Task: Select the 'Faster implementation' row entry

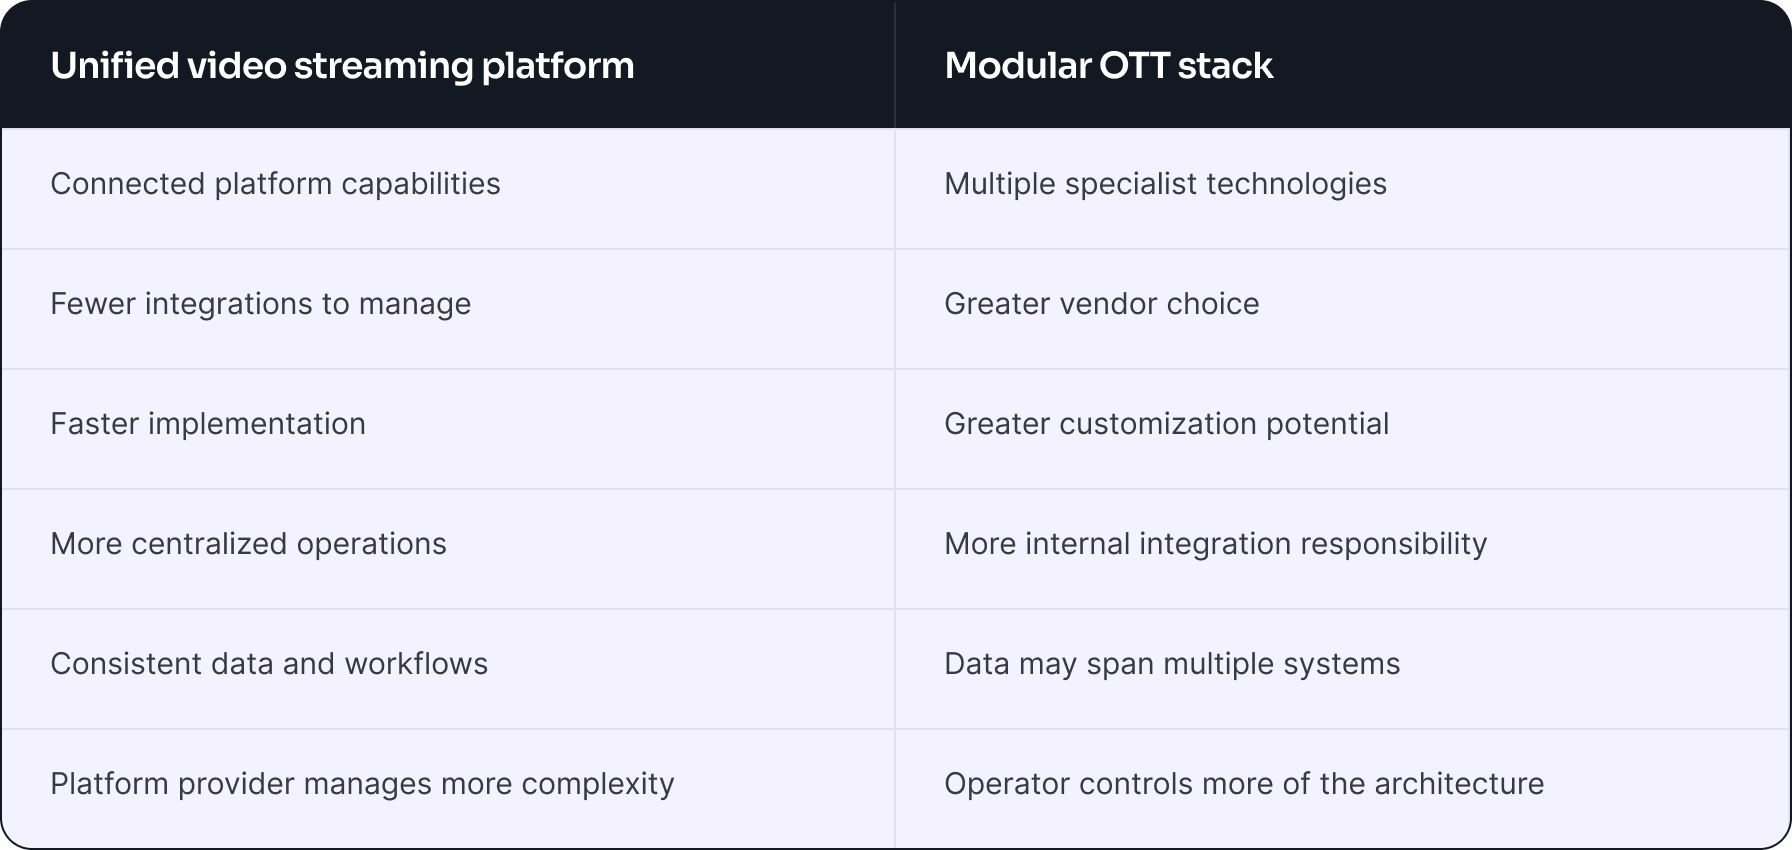Action: tap(447, 429)
